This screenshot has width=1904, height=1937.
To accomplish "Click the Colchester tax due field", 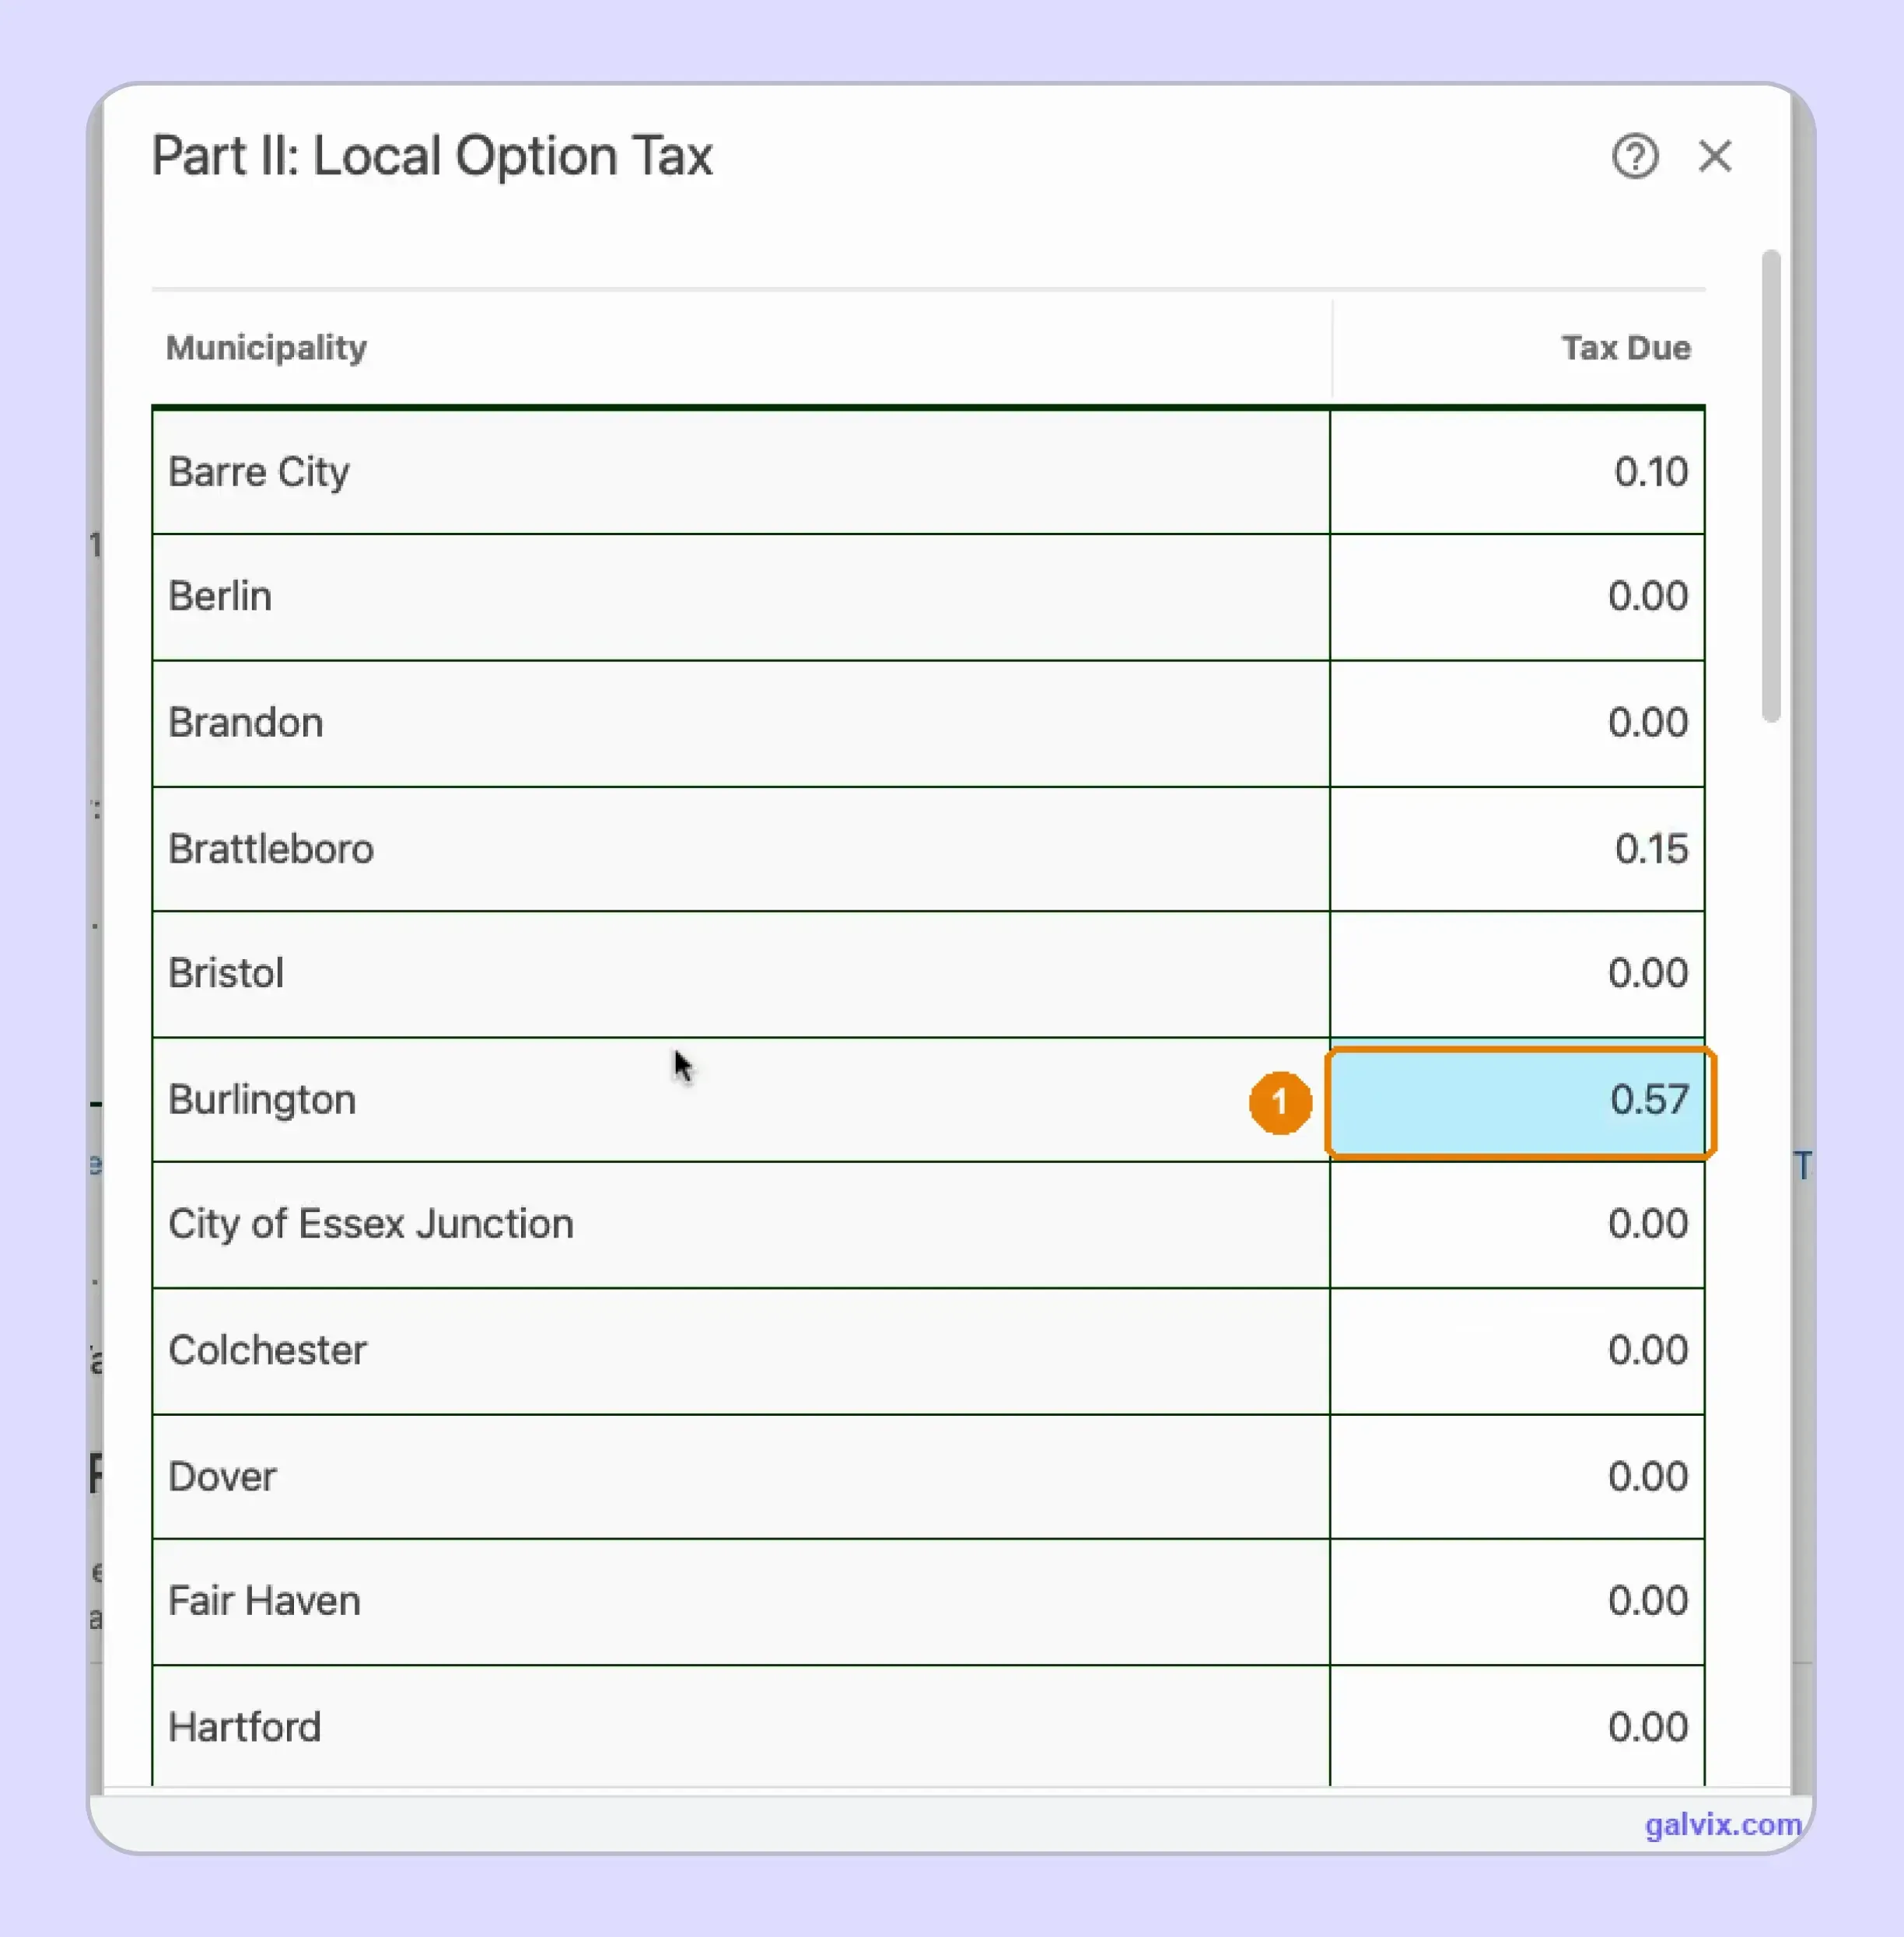I will (1517, 1351).
